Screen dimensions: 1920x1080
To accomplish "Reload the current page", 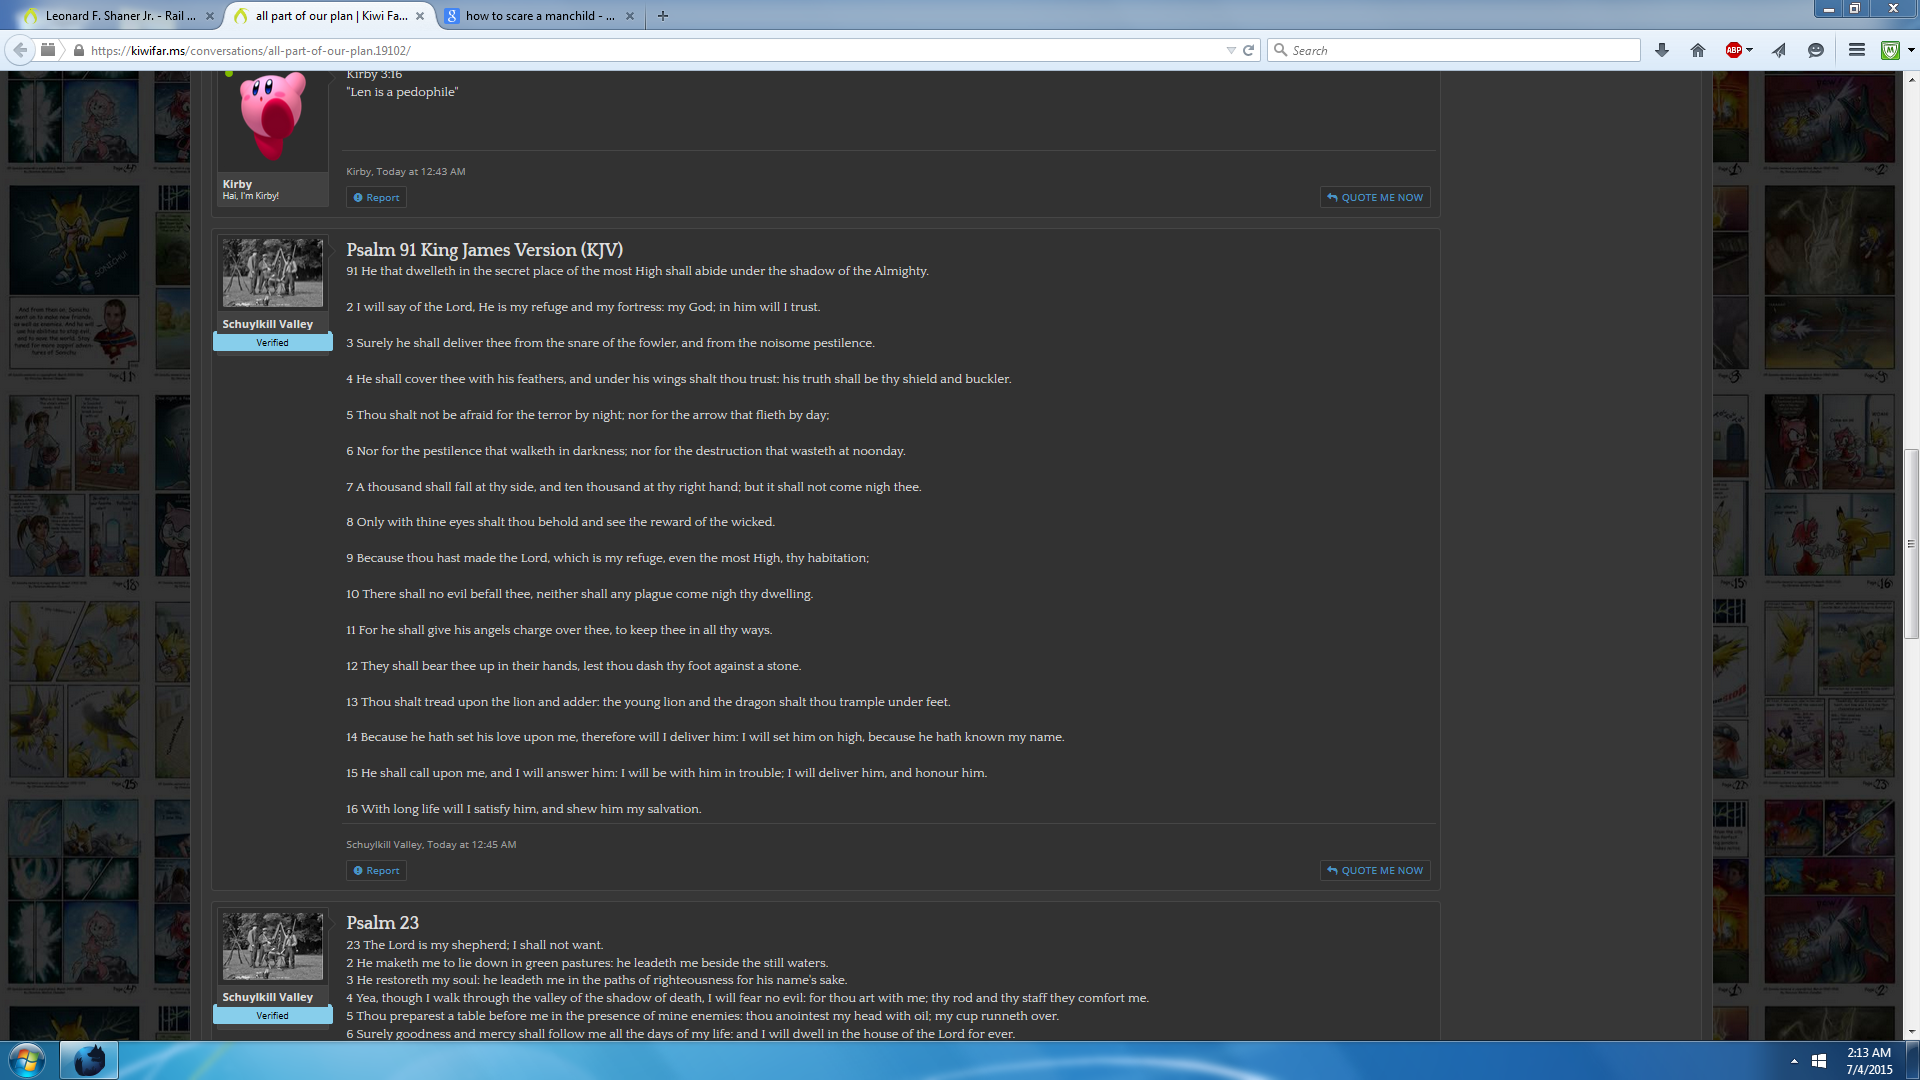I will pos(1249,50).
